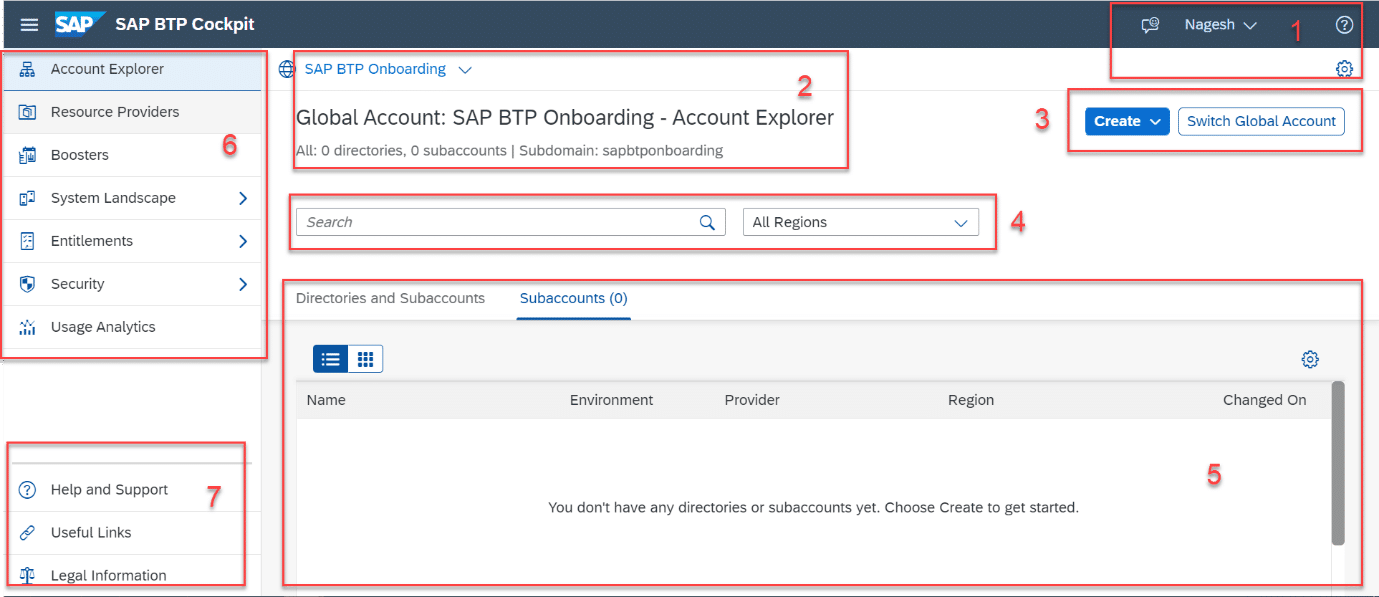The image size is (1379, 597).
Task: Click the hamburger menu beside the SAP logo
Action: [x=28, y=24]
